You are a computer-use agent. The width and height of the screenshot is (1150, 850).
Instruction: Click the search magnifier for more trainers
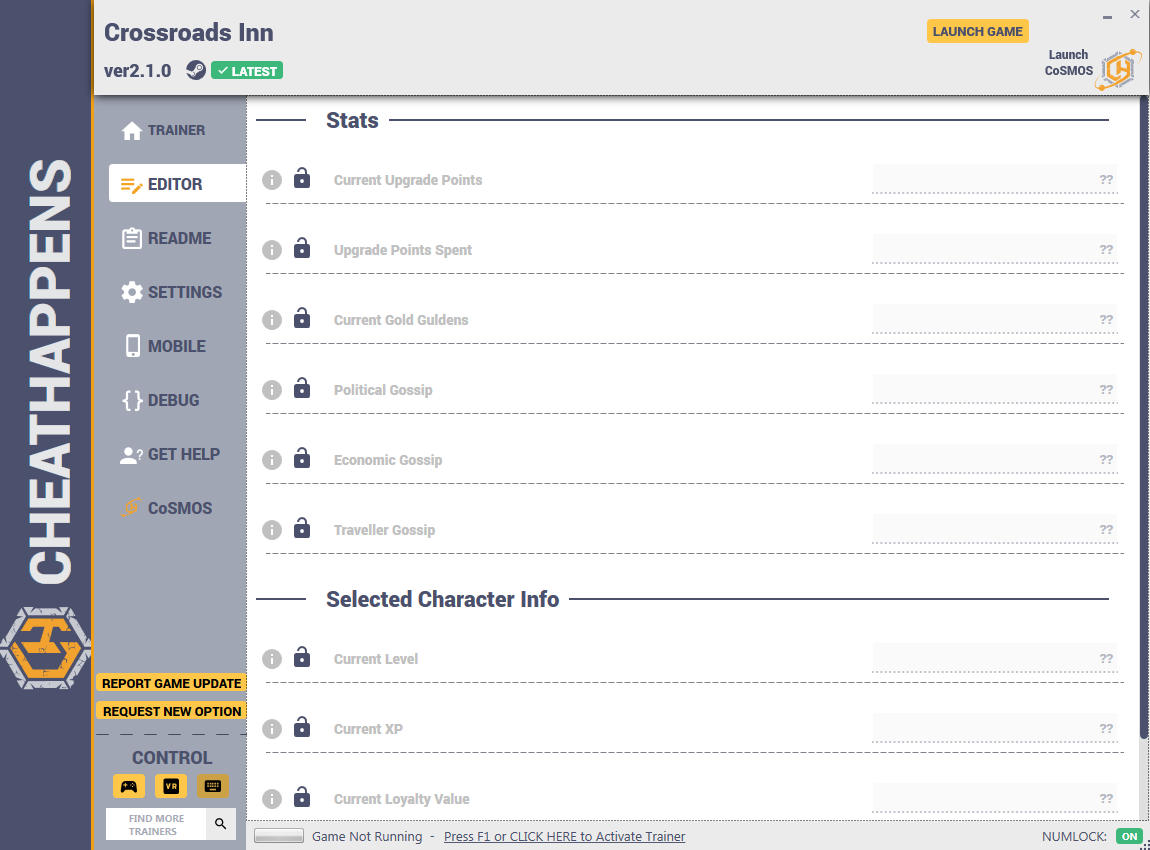click(221, 824)
